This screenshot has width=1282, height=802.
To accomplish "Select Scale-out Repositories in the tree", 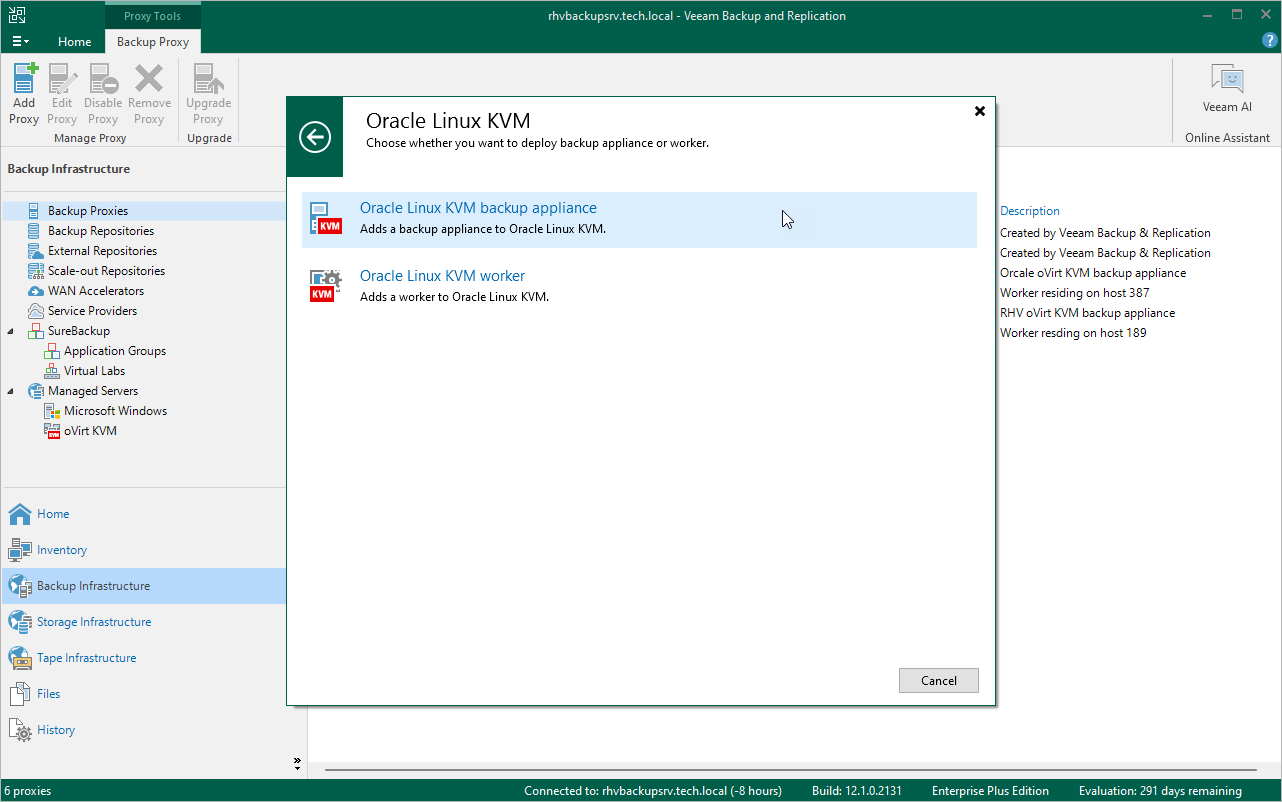I will tap(106, 271).
